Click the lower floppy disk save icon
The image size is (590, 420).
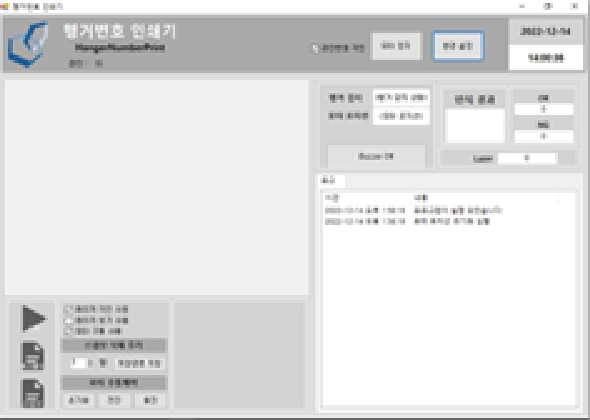pos(33,393)
